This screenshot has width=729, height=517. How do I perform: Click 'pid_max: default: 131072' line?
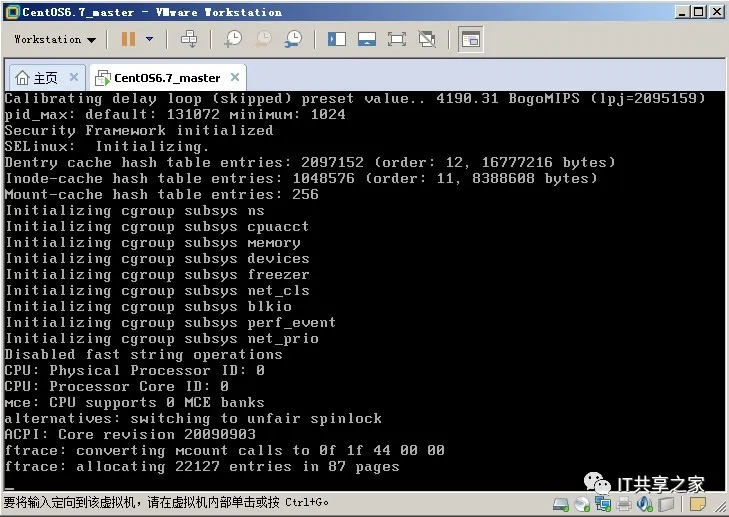click(175, 114)
